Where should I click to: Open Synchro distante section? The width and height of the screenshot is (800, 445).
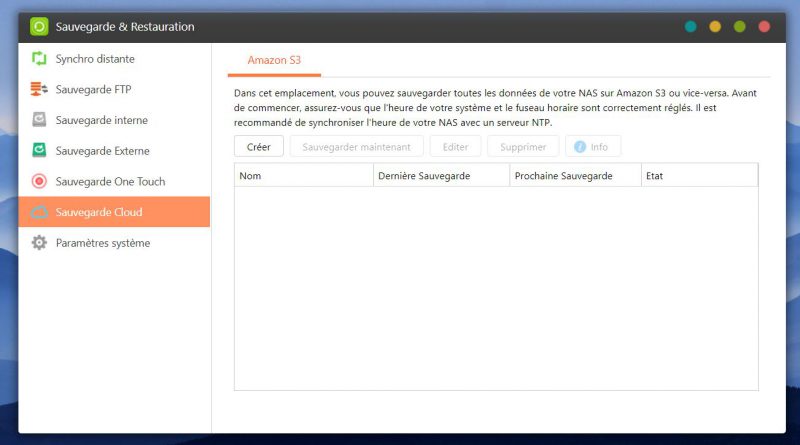click(114, 59)
